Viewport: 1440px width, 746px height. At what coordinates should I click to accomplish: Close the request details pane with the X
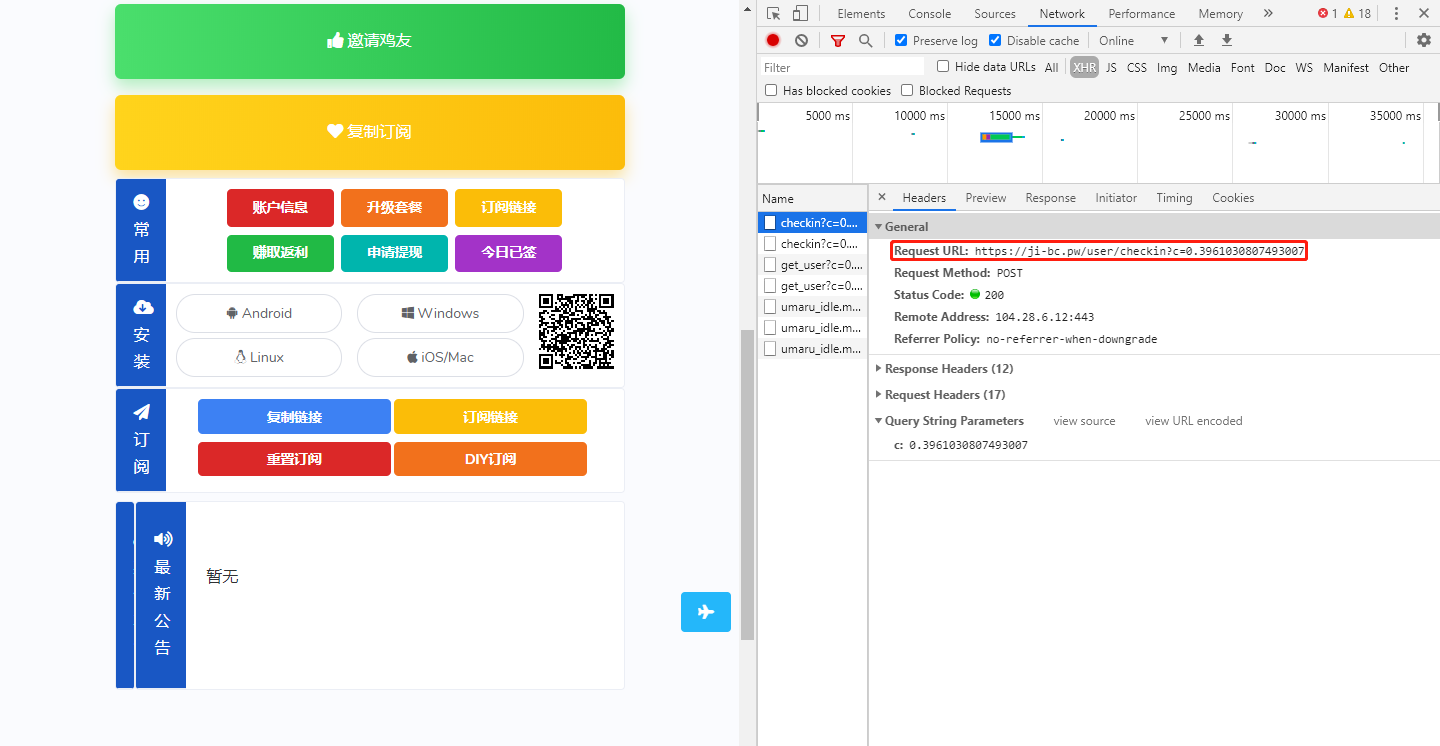click(881, 197)
